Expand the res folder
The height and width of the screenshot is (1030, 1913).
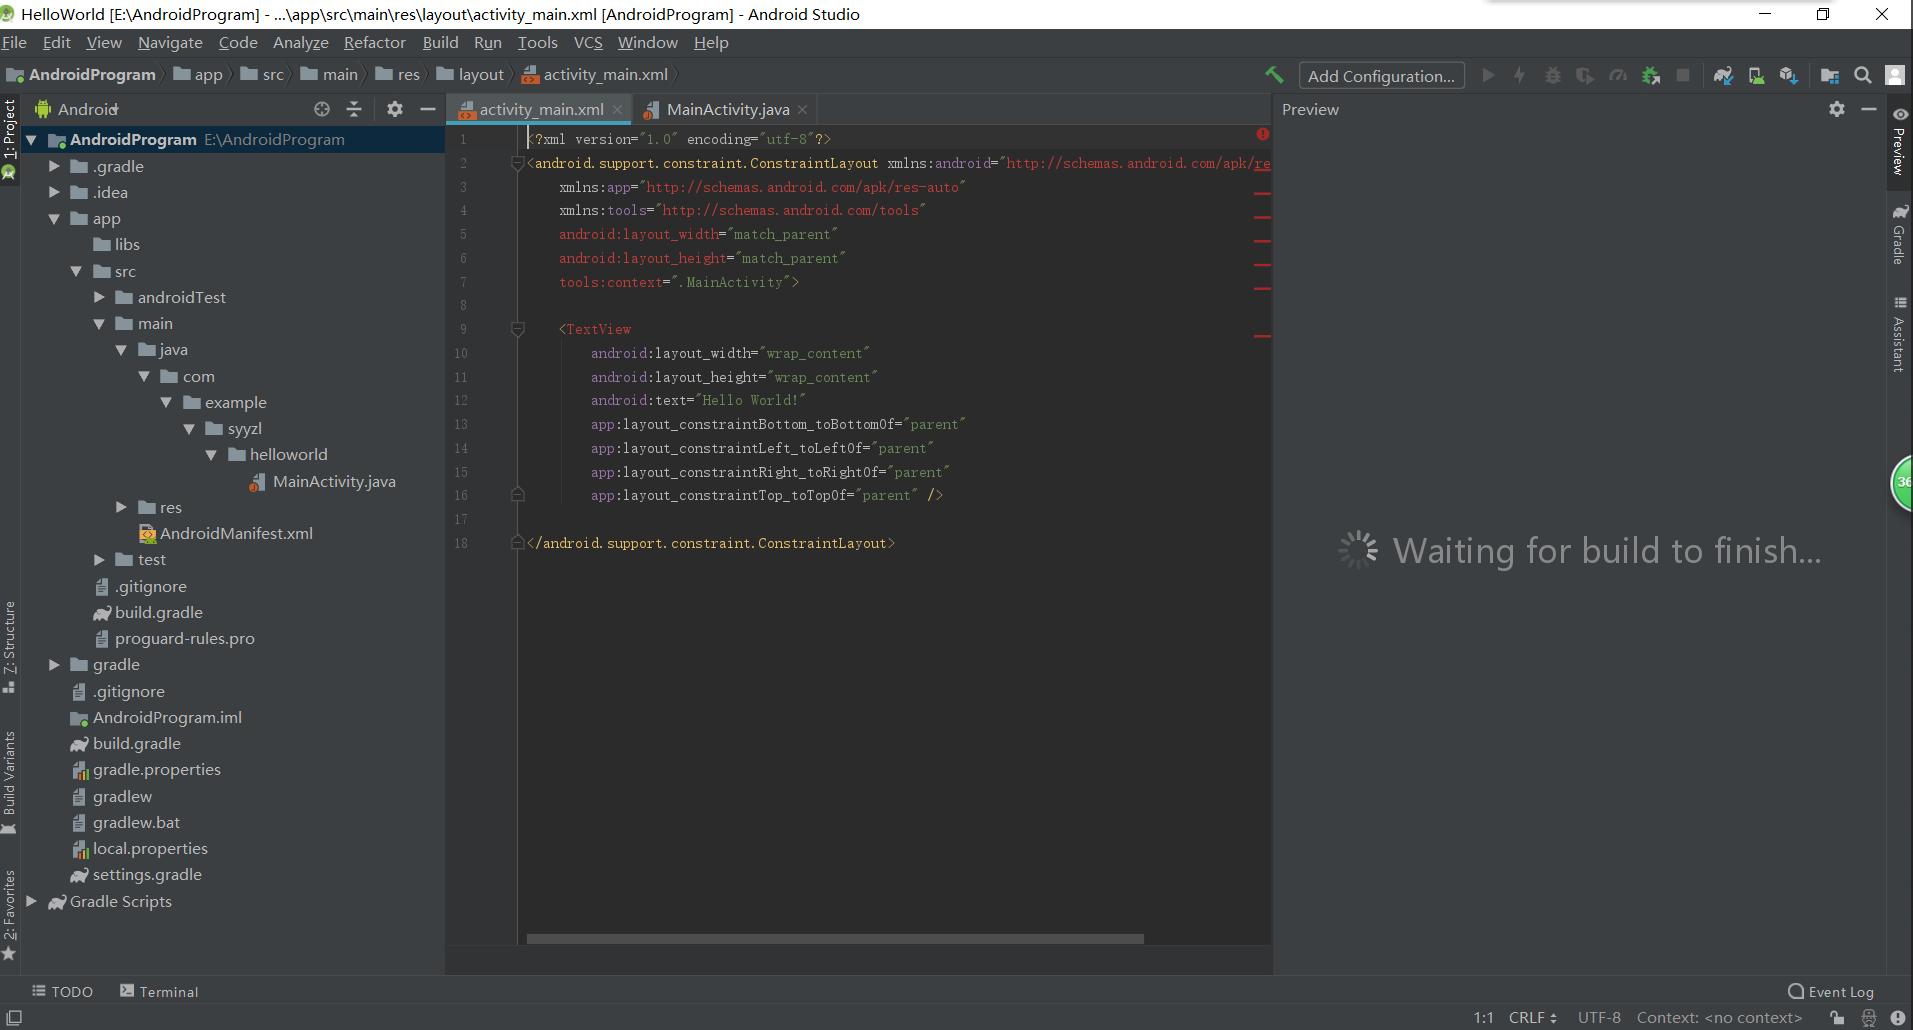coord(121,507)
